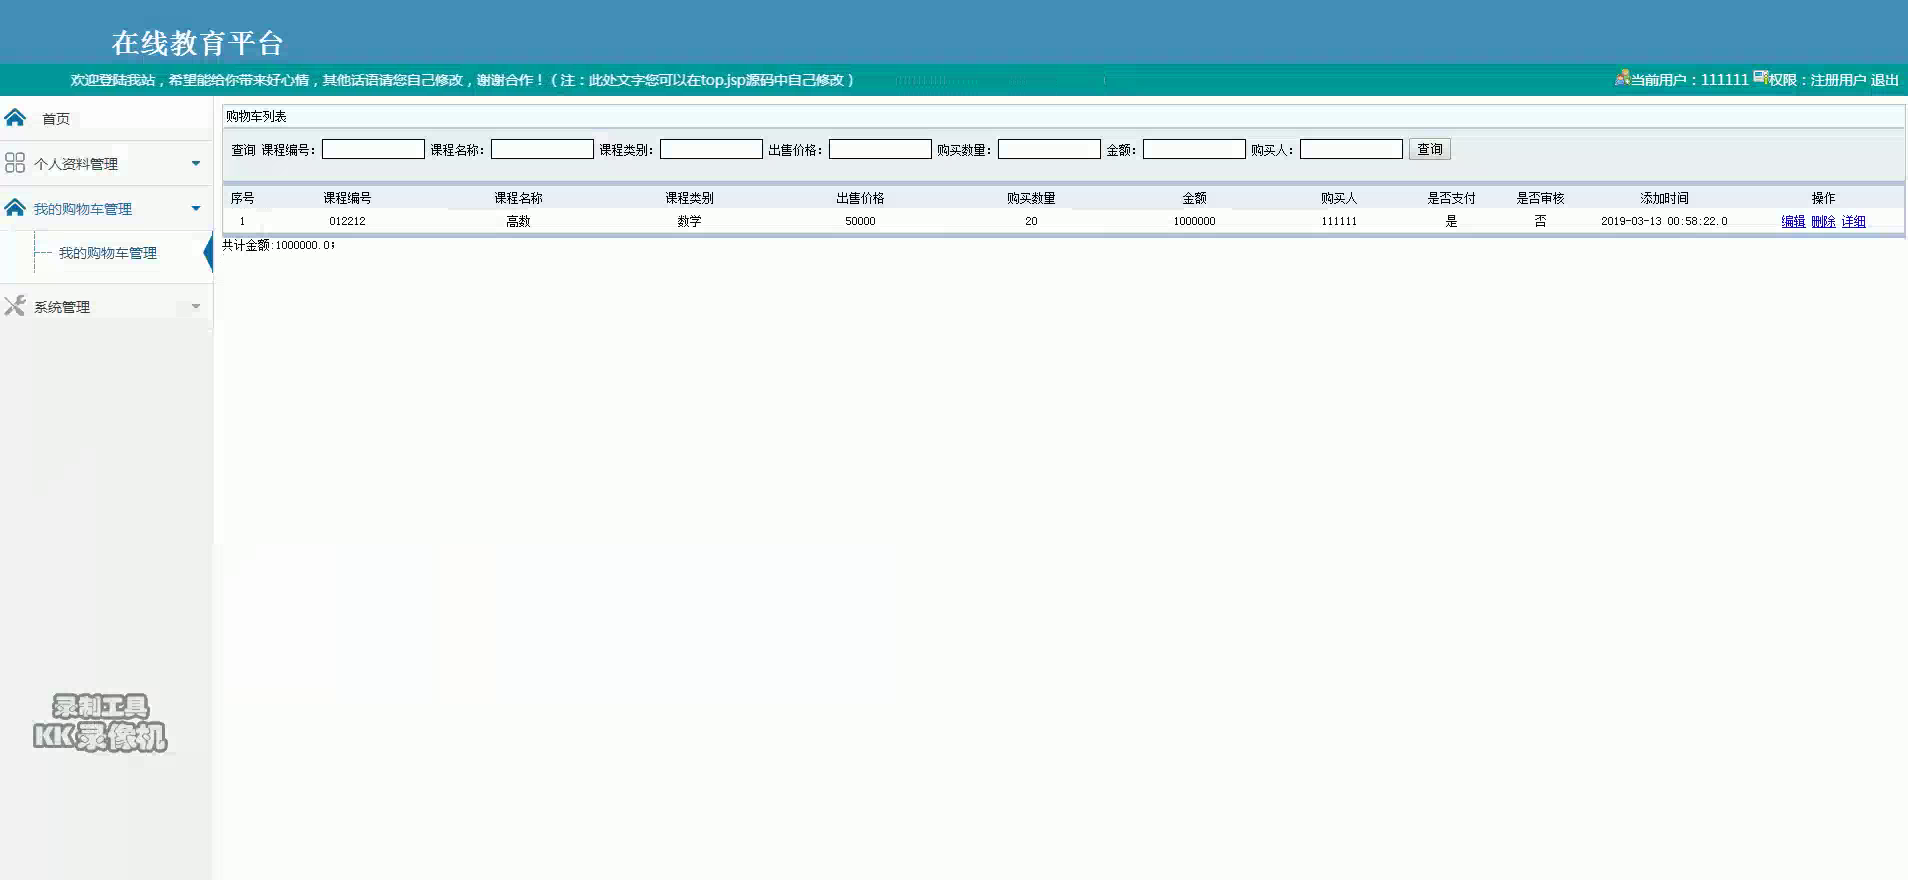
Task: Click the 课程名称 column header
Action: (x=518, y=198)
